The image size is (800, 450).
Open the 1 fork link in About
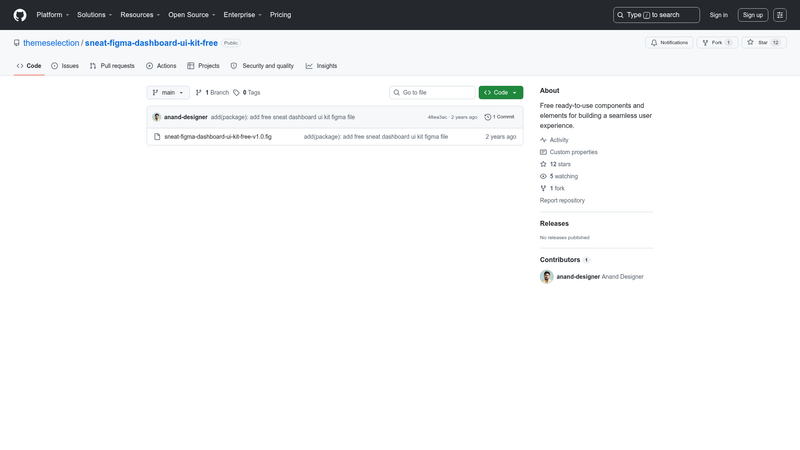(552, 188)
